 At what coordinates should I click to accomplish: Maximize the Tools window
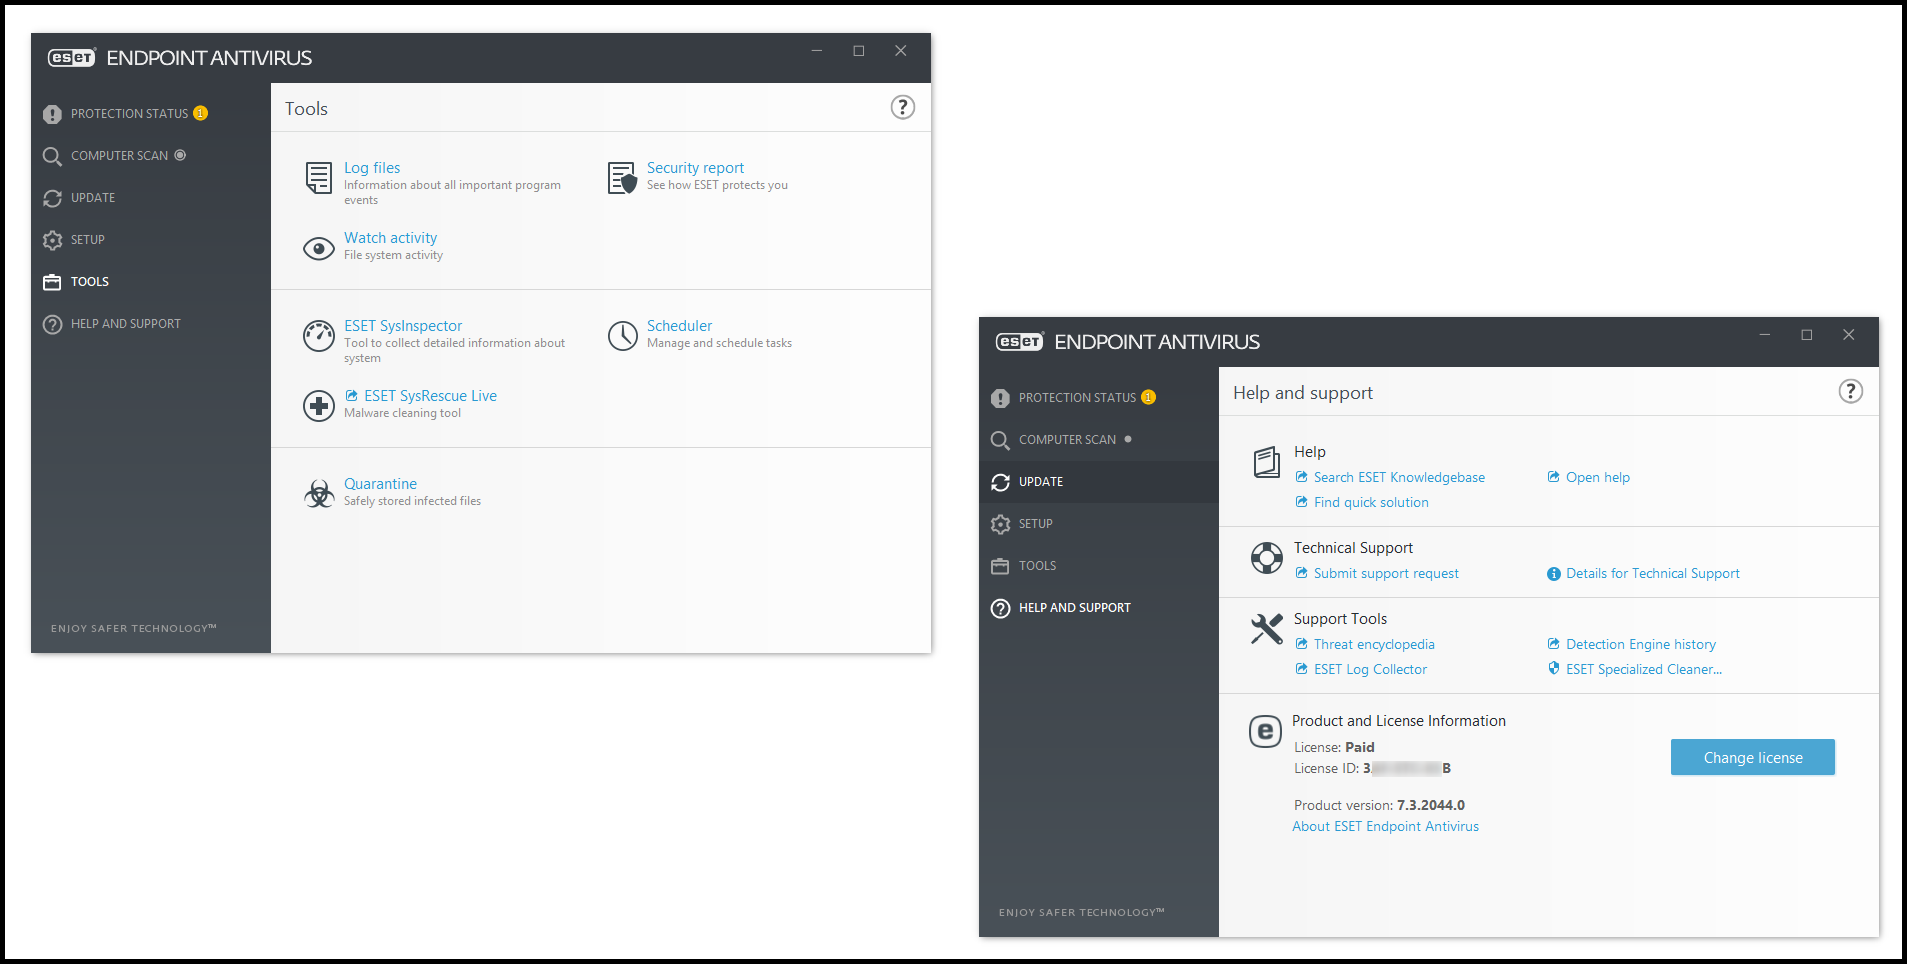click(x=858, y=51)
